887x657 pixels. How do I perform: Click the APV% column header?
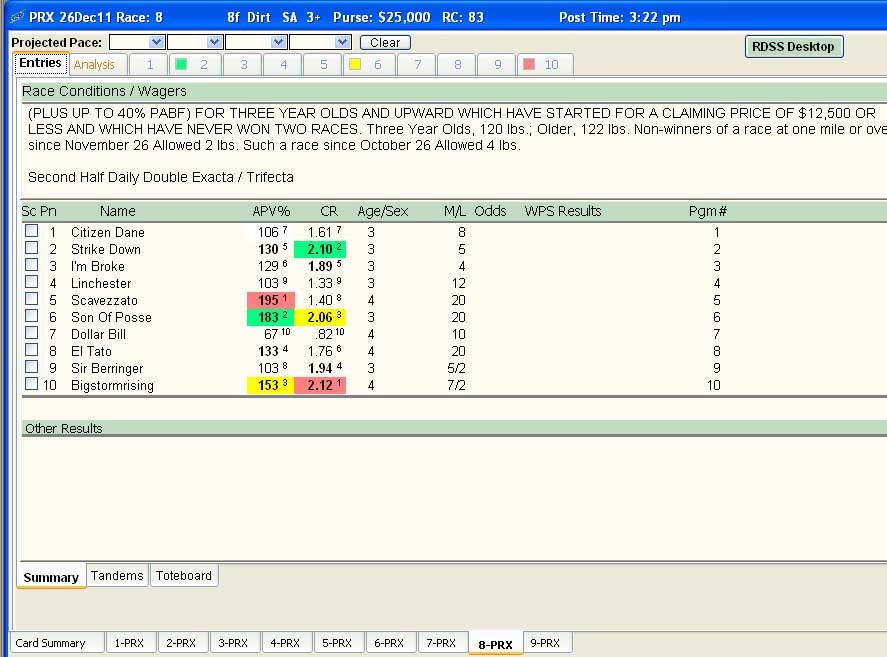(271, 211)
